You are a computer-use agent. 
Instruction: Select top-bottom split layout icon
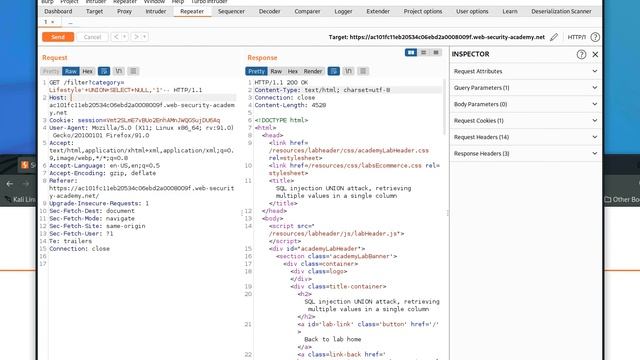(424, 52)
